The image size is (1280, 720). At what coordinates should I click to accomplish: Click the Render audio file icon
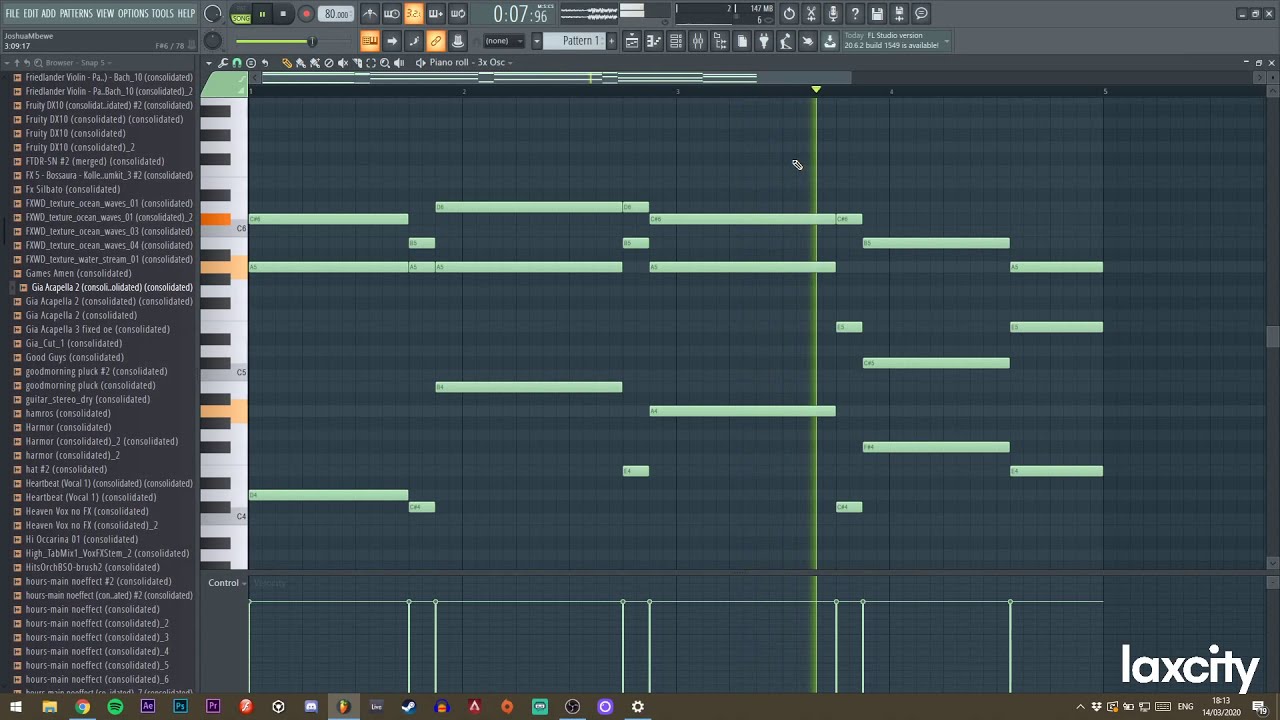[900, 13]
